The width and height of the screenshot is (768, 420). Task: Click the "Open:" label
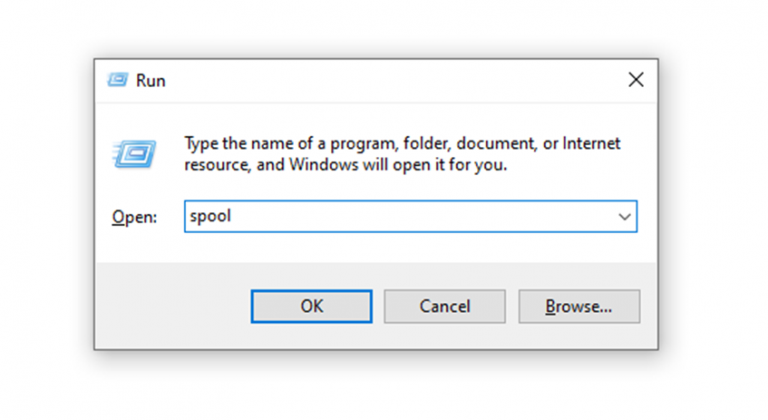(133, 217)
